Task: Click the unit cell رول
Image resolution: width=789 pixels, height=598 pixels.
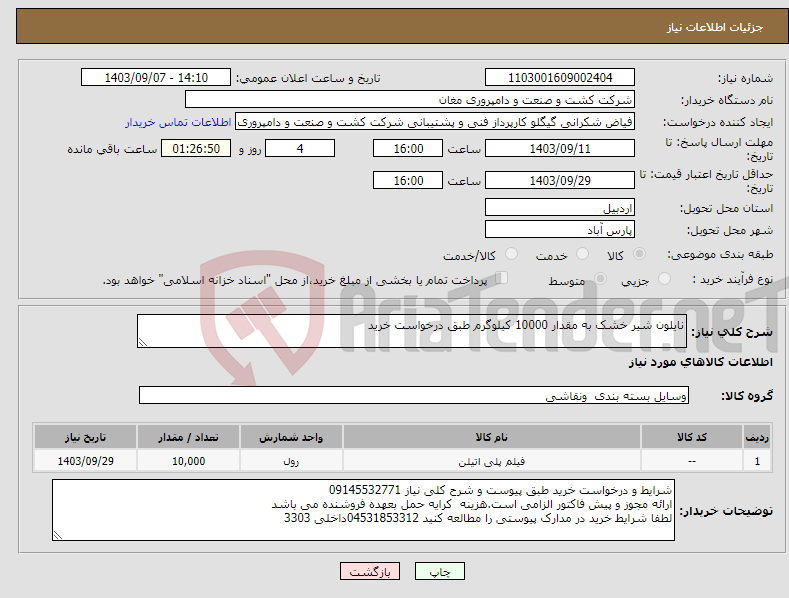Action: (291, 461)
